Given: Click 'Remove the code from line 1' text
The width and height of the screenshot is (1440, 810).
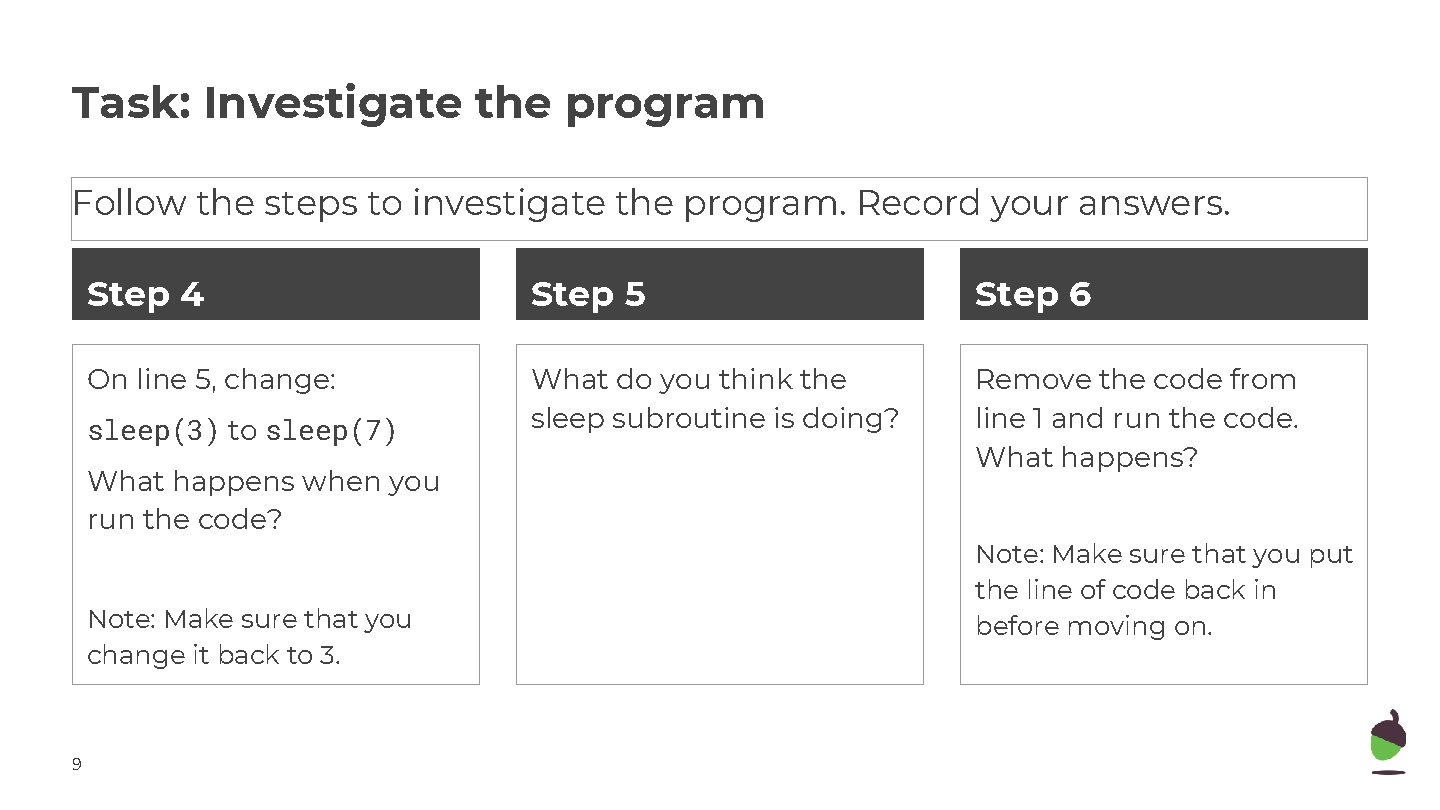Looking at the screenshot, I should [x=1136, y=399].
